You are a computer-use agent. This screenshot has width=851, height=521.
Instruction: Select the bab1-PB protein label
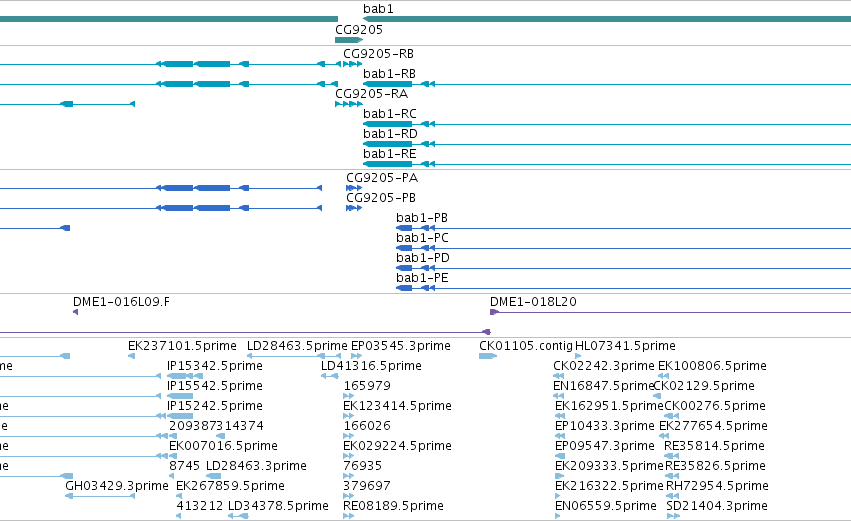pos(422,218)
